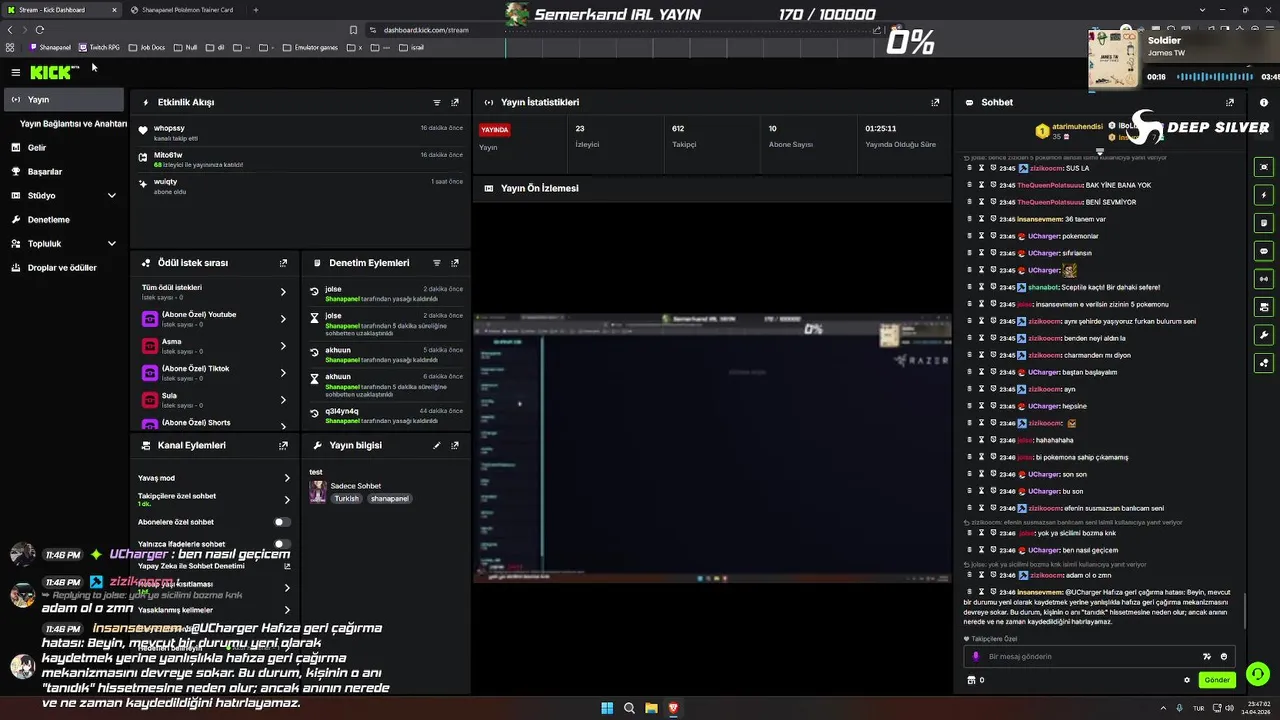Image resolution: width=1280 pixels, height=720 pixels.
Task: Send chat message with Gönder button
Action: click(x=1217, y=680)
